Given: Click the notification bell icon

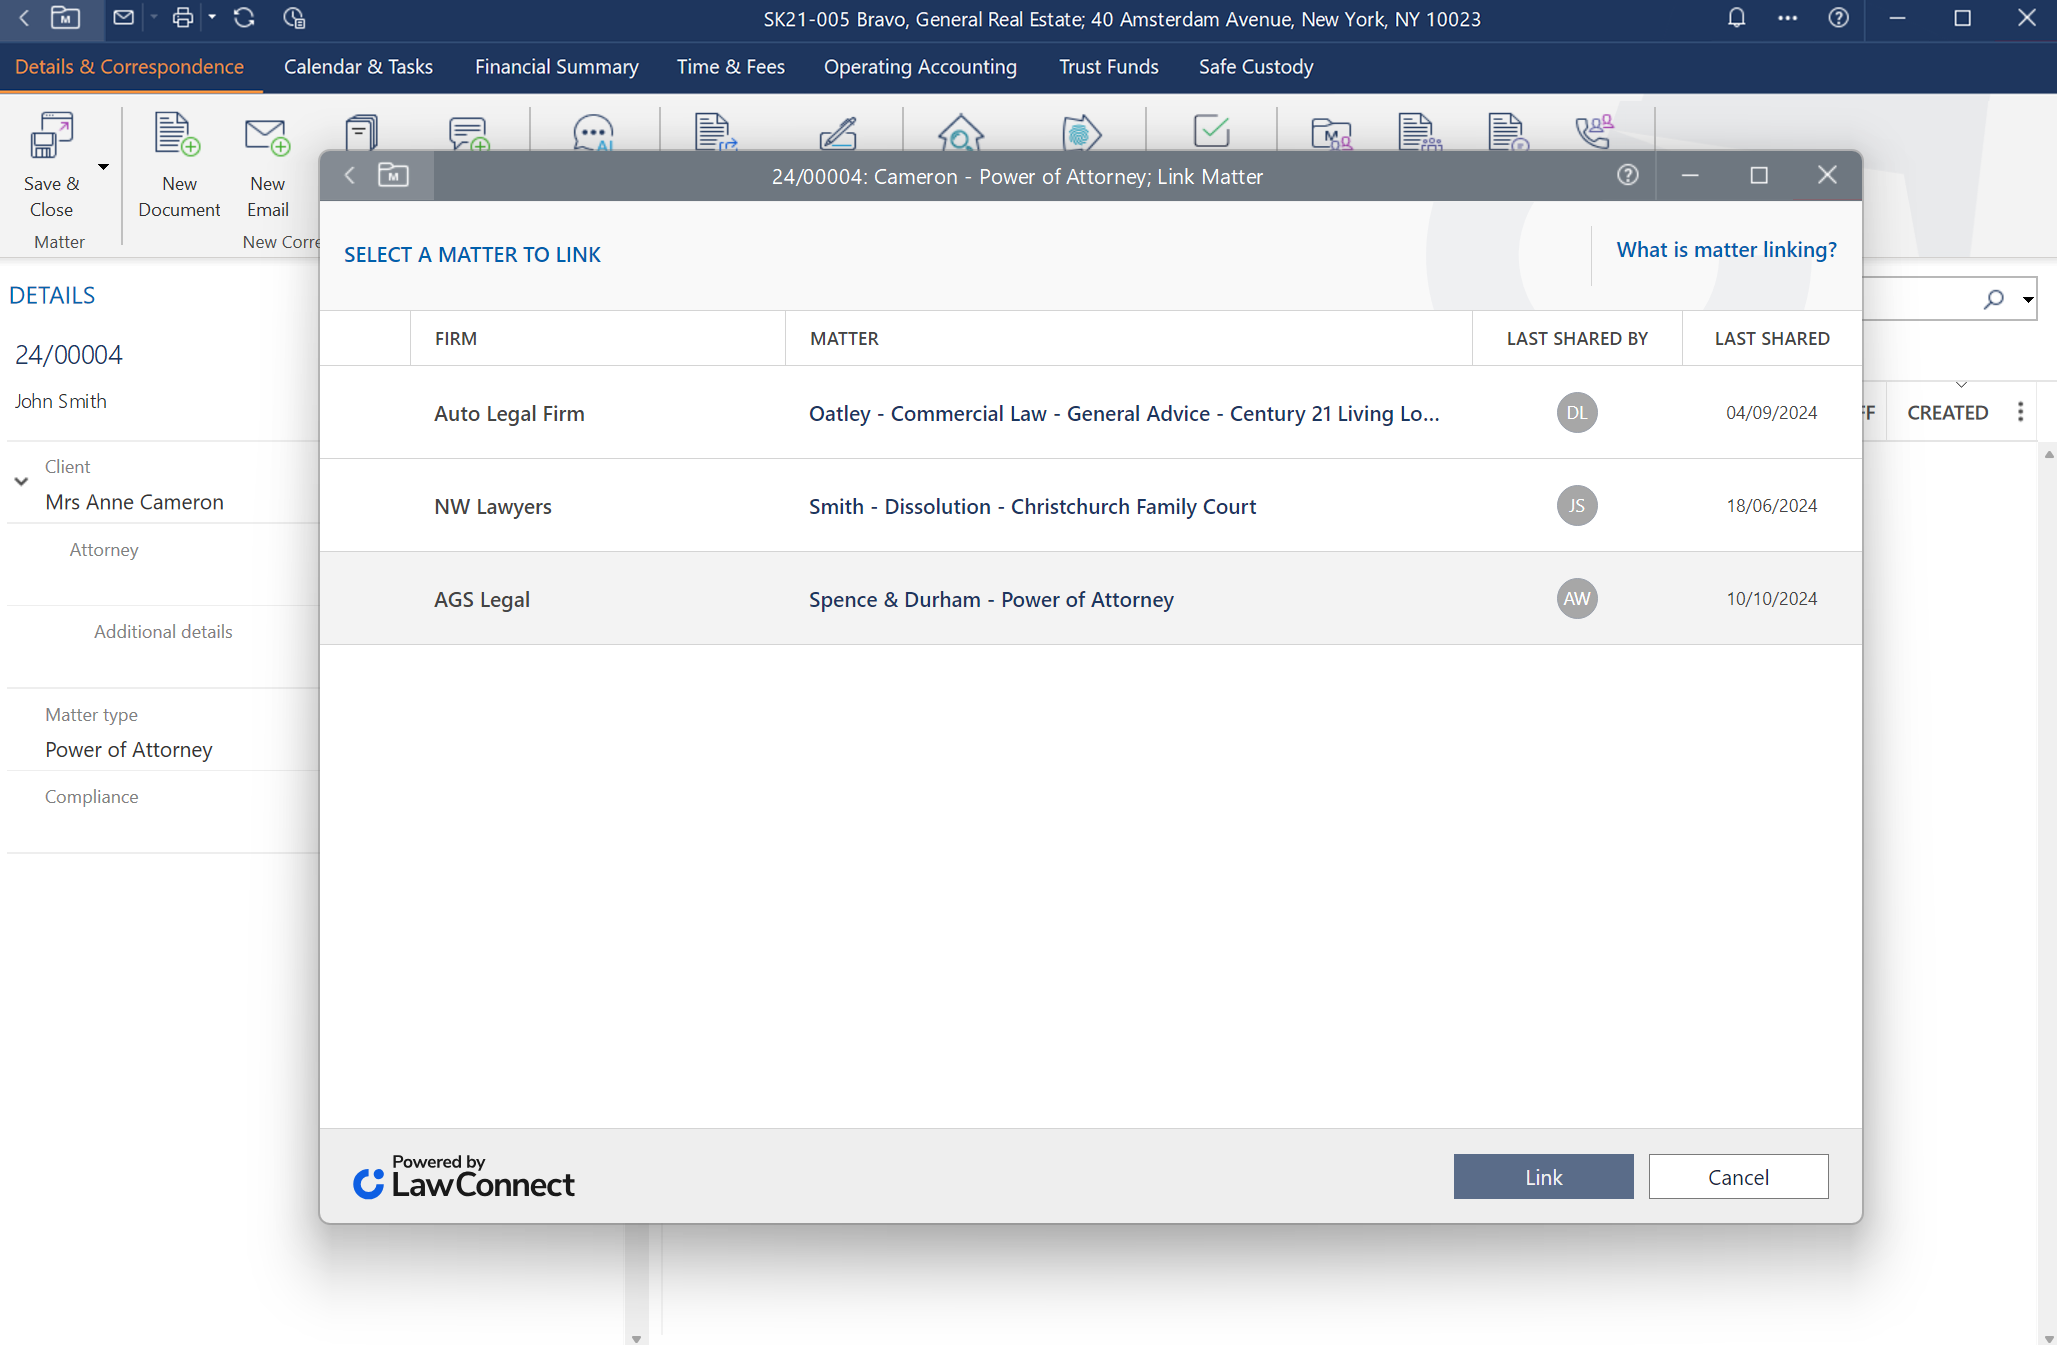Looking at the screenshot, I should (1736, 18).
